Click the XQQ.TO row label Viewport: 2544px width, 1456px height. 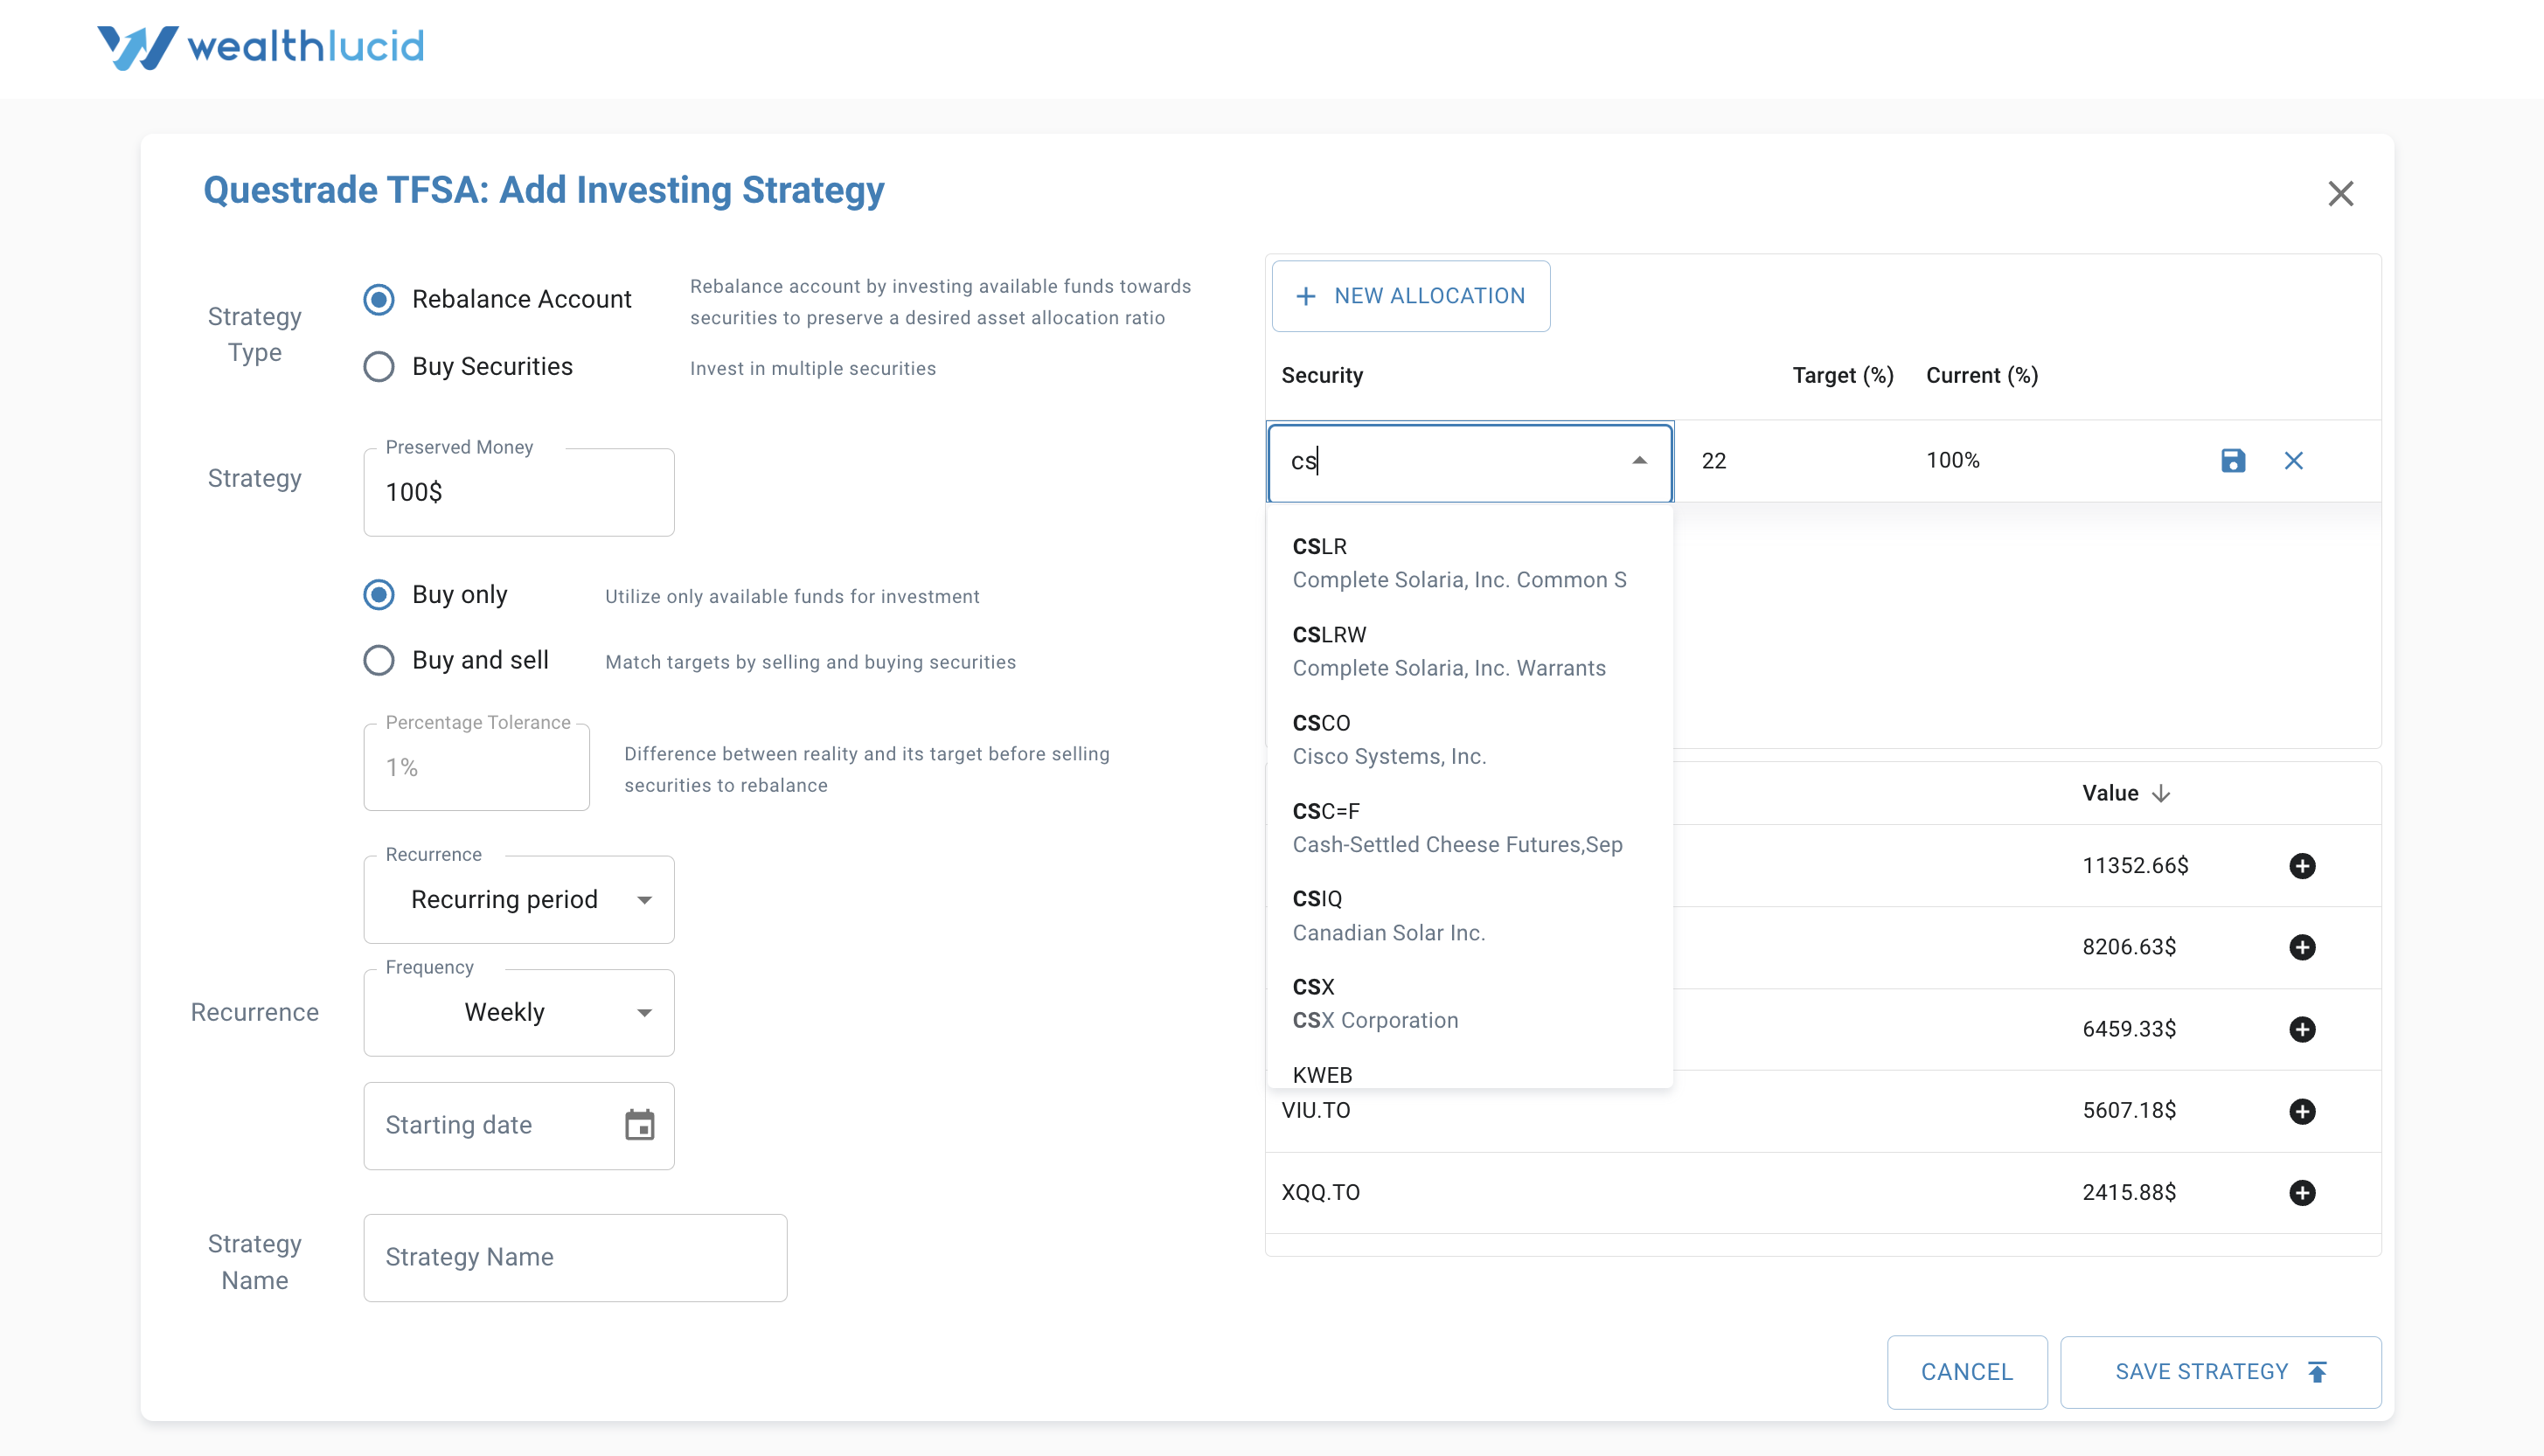pos(1320,1193)
